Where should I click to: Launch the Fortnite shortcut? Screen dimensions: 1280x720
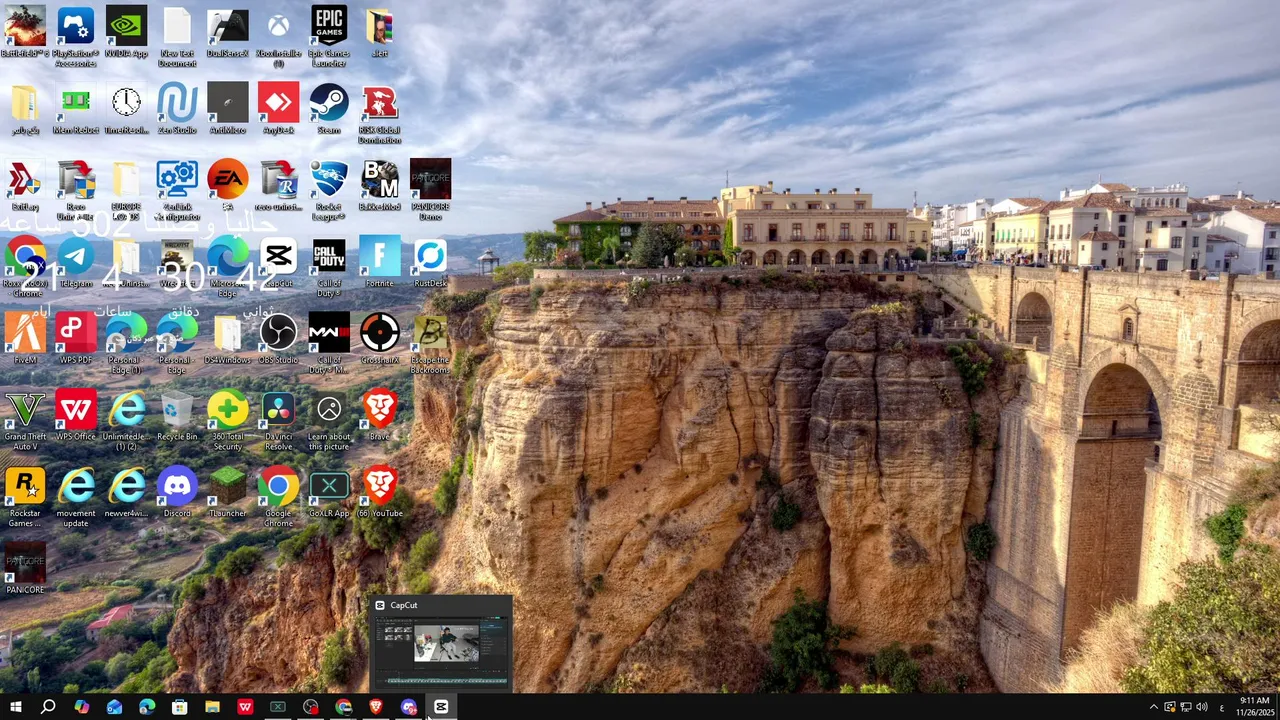click(x=380, y=263)
